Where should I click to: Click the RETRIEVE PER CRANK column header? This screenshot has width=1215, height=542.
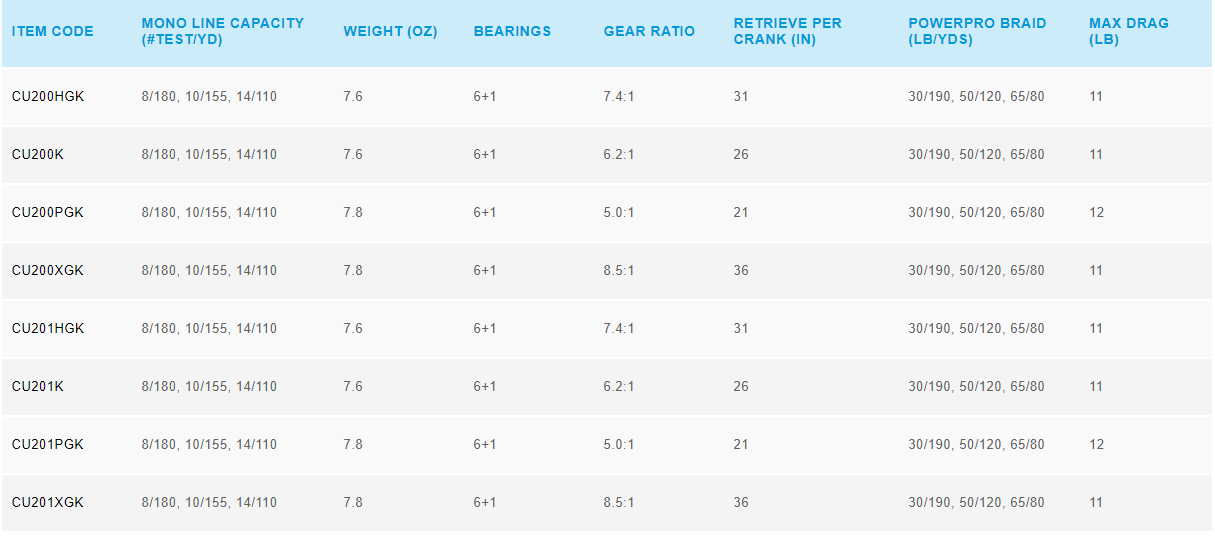[787, 31]
